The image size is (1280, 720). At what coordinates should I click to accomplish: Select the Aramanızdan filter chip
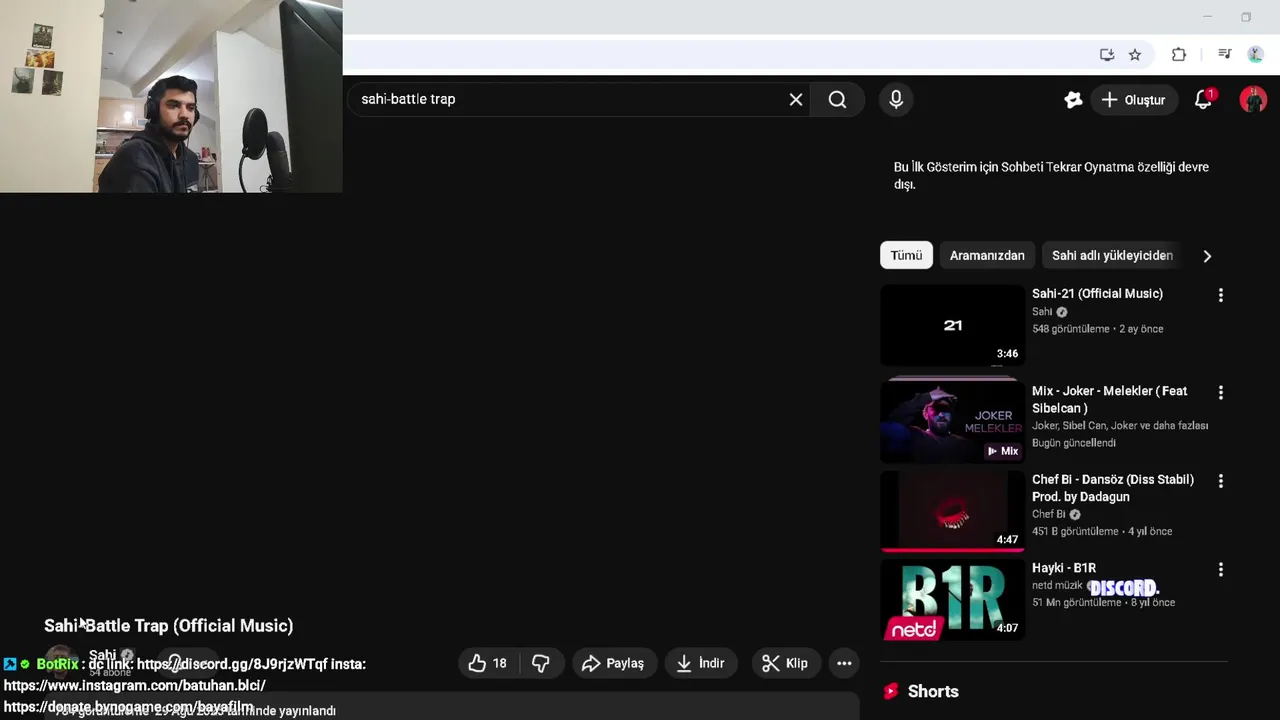tap(987, 255)
